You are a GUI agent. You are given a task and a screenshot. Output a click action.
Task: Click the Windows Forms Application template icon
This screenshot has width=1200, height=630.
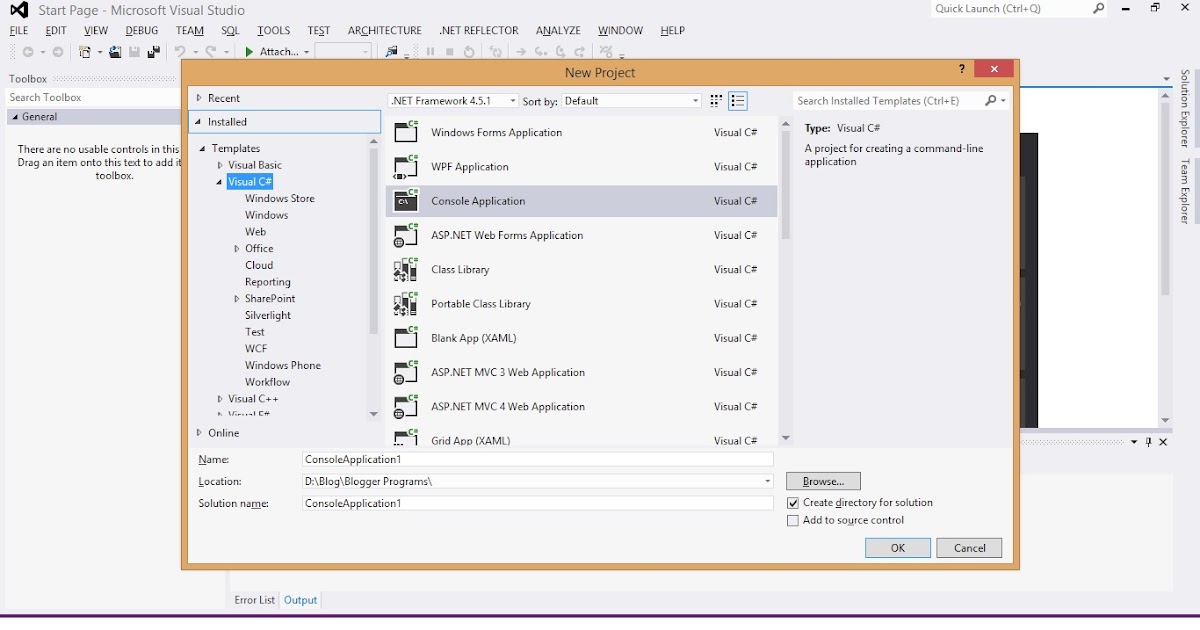click(405, 132)
